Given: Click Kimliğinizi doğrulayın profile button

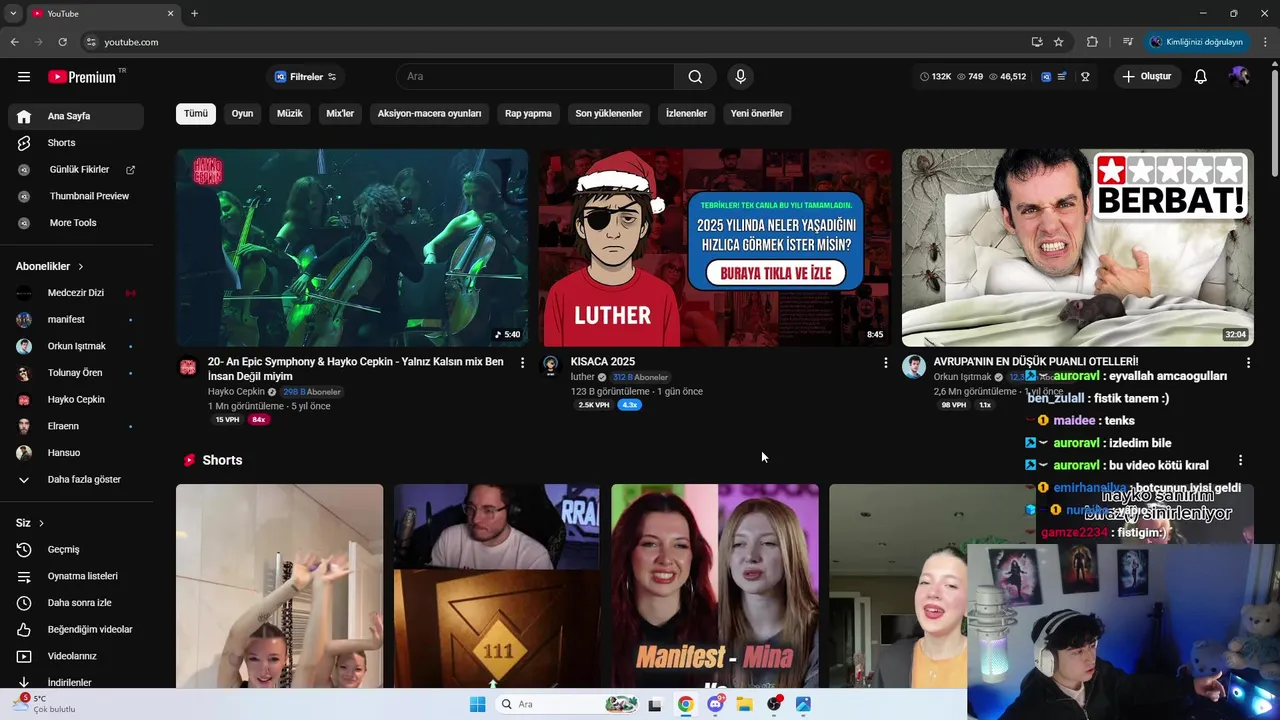Looking at the screenshot, I should point(1197,42).
